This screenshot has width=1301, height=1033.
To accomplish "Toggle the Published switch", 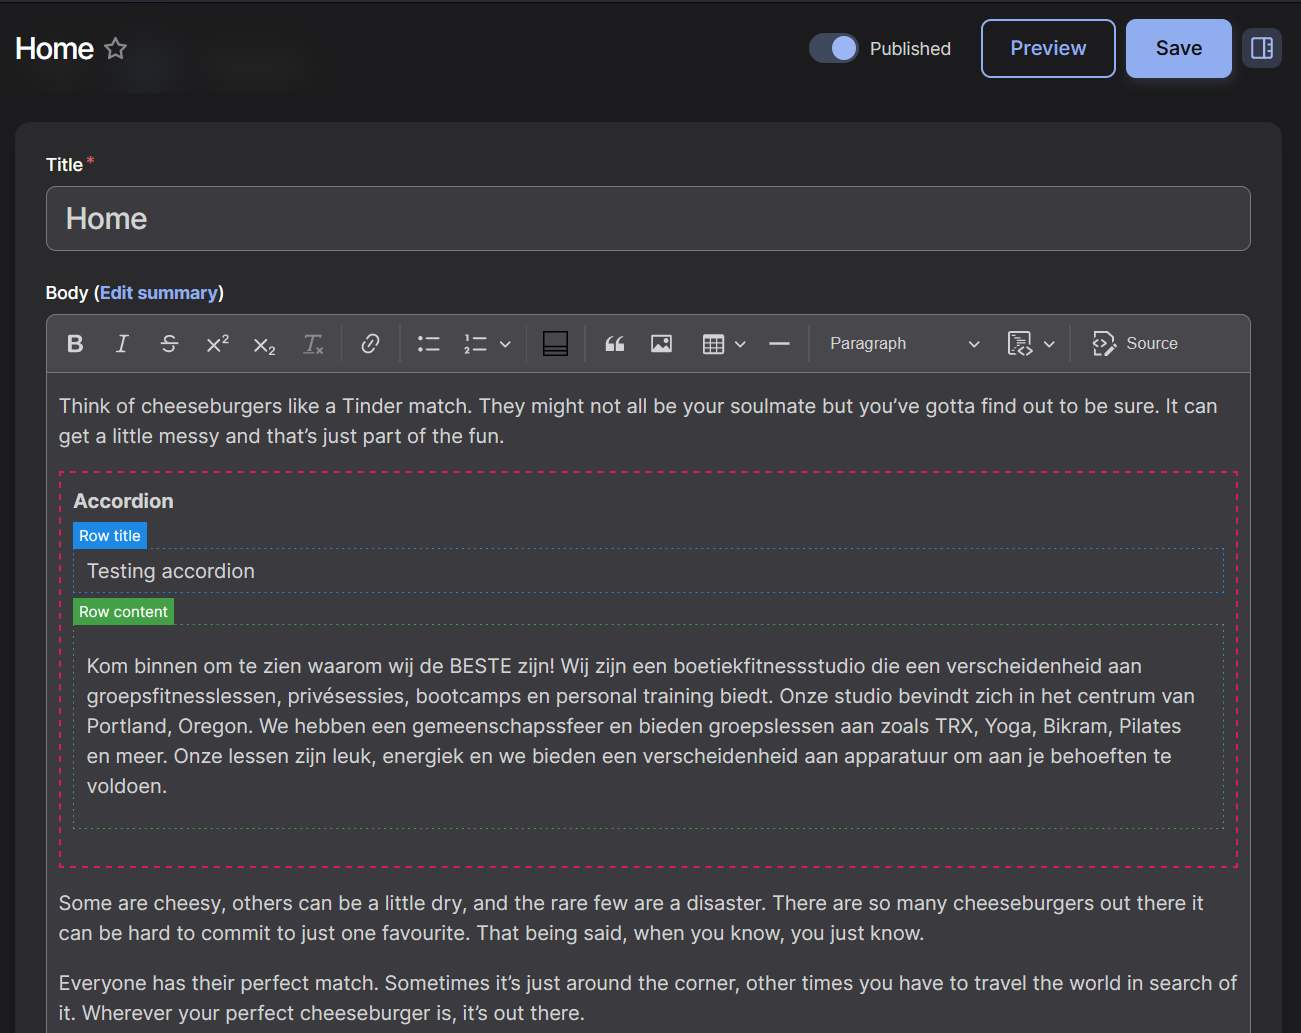I will [x=833, y=48].
